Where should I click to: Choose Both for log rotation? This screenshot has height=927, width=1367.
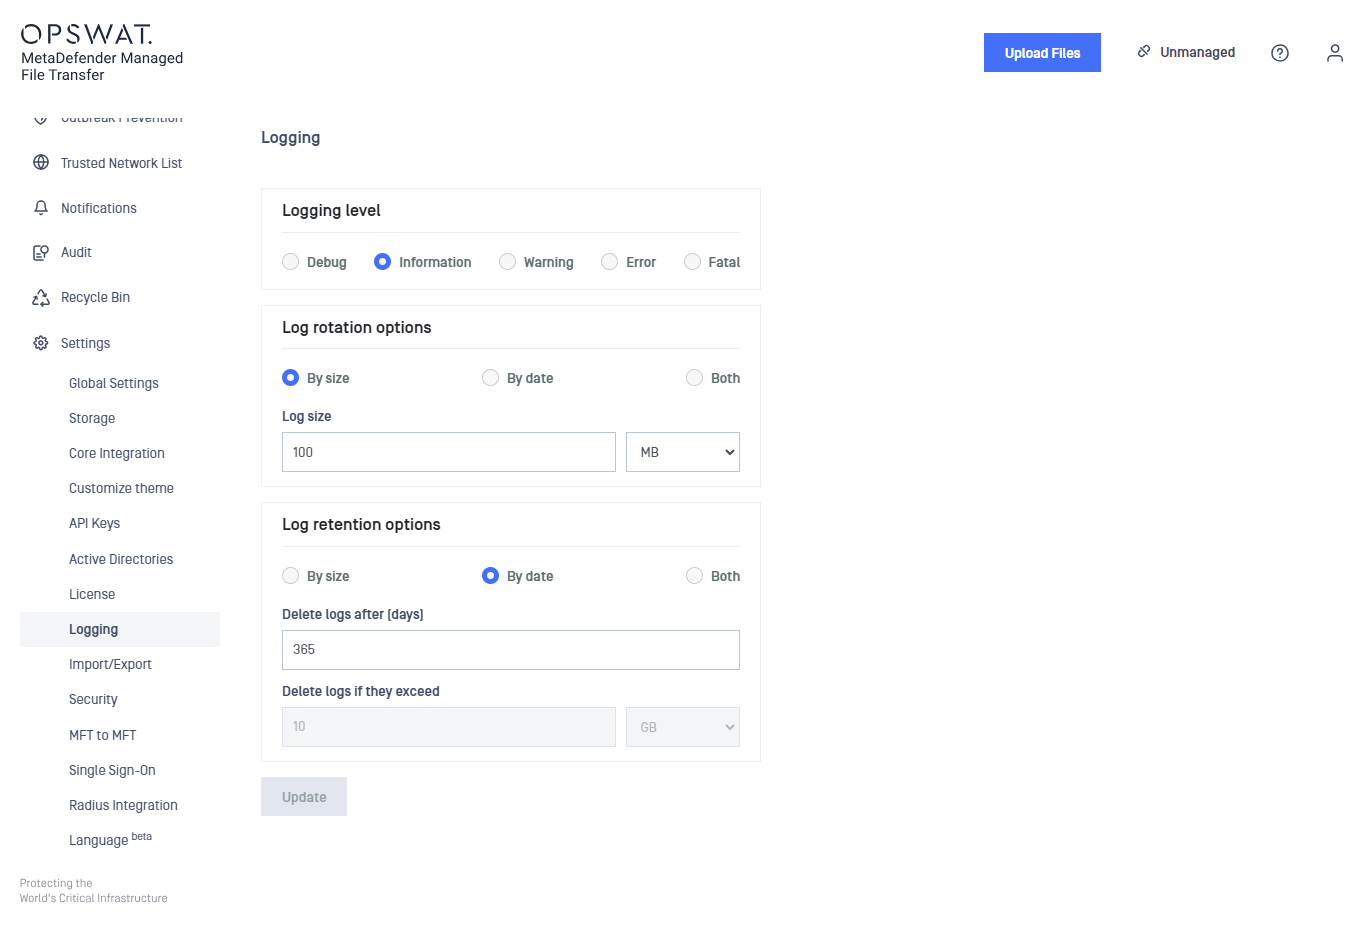[x=694, y=377]
